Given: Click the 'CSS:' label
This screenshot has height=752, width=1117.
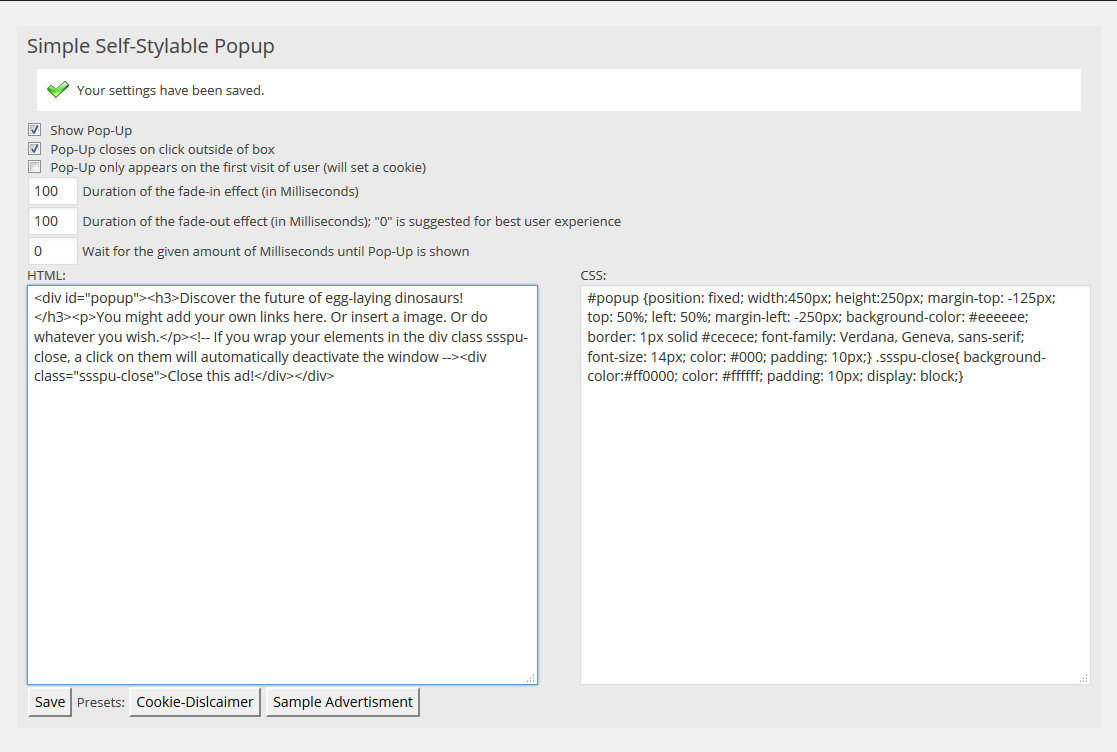Looking at the screenshot, I should click(593, 276).
